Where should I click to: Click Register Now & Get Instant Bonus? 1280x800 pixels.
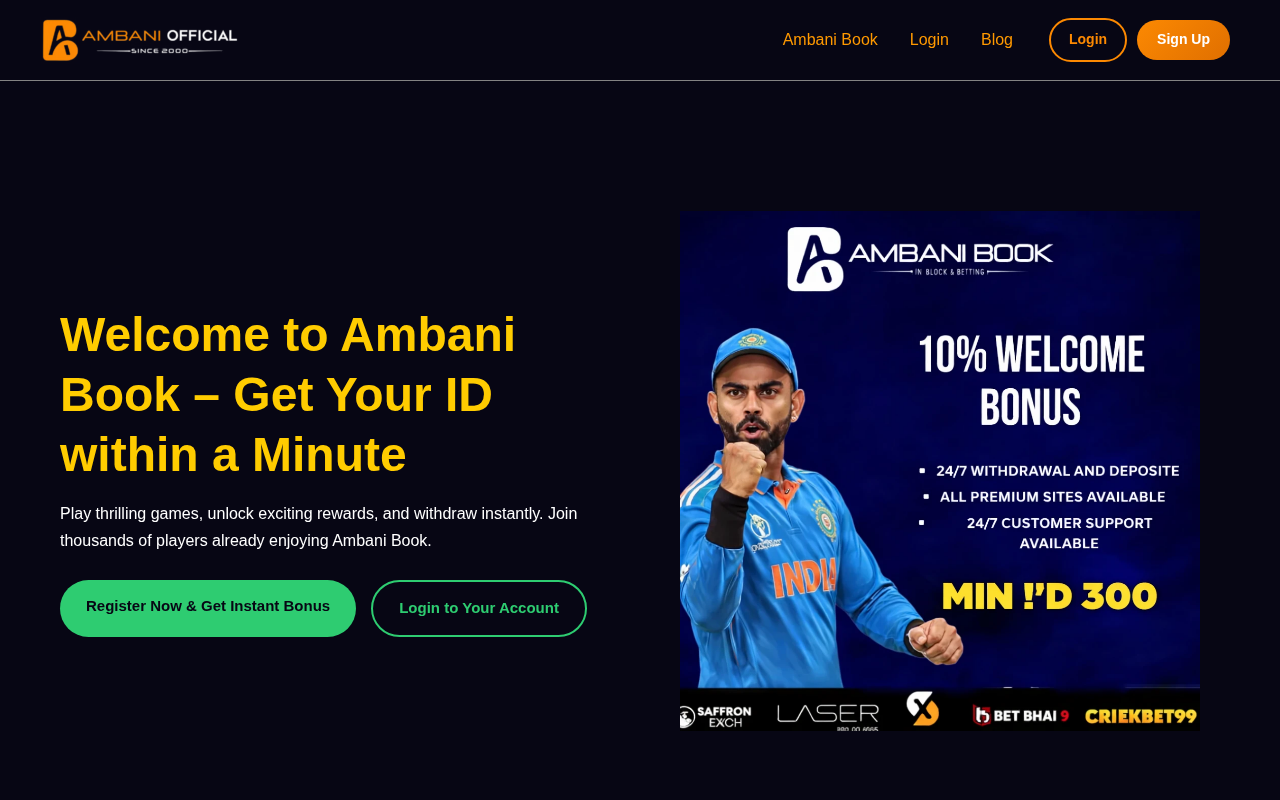pyautogui.click(x=208, y=608)
